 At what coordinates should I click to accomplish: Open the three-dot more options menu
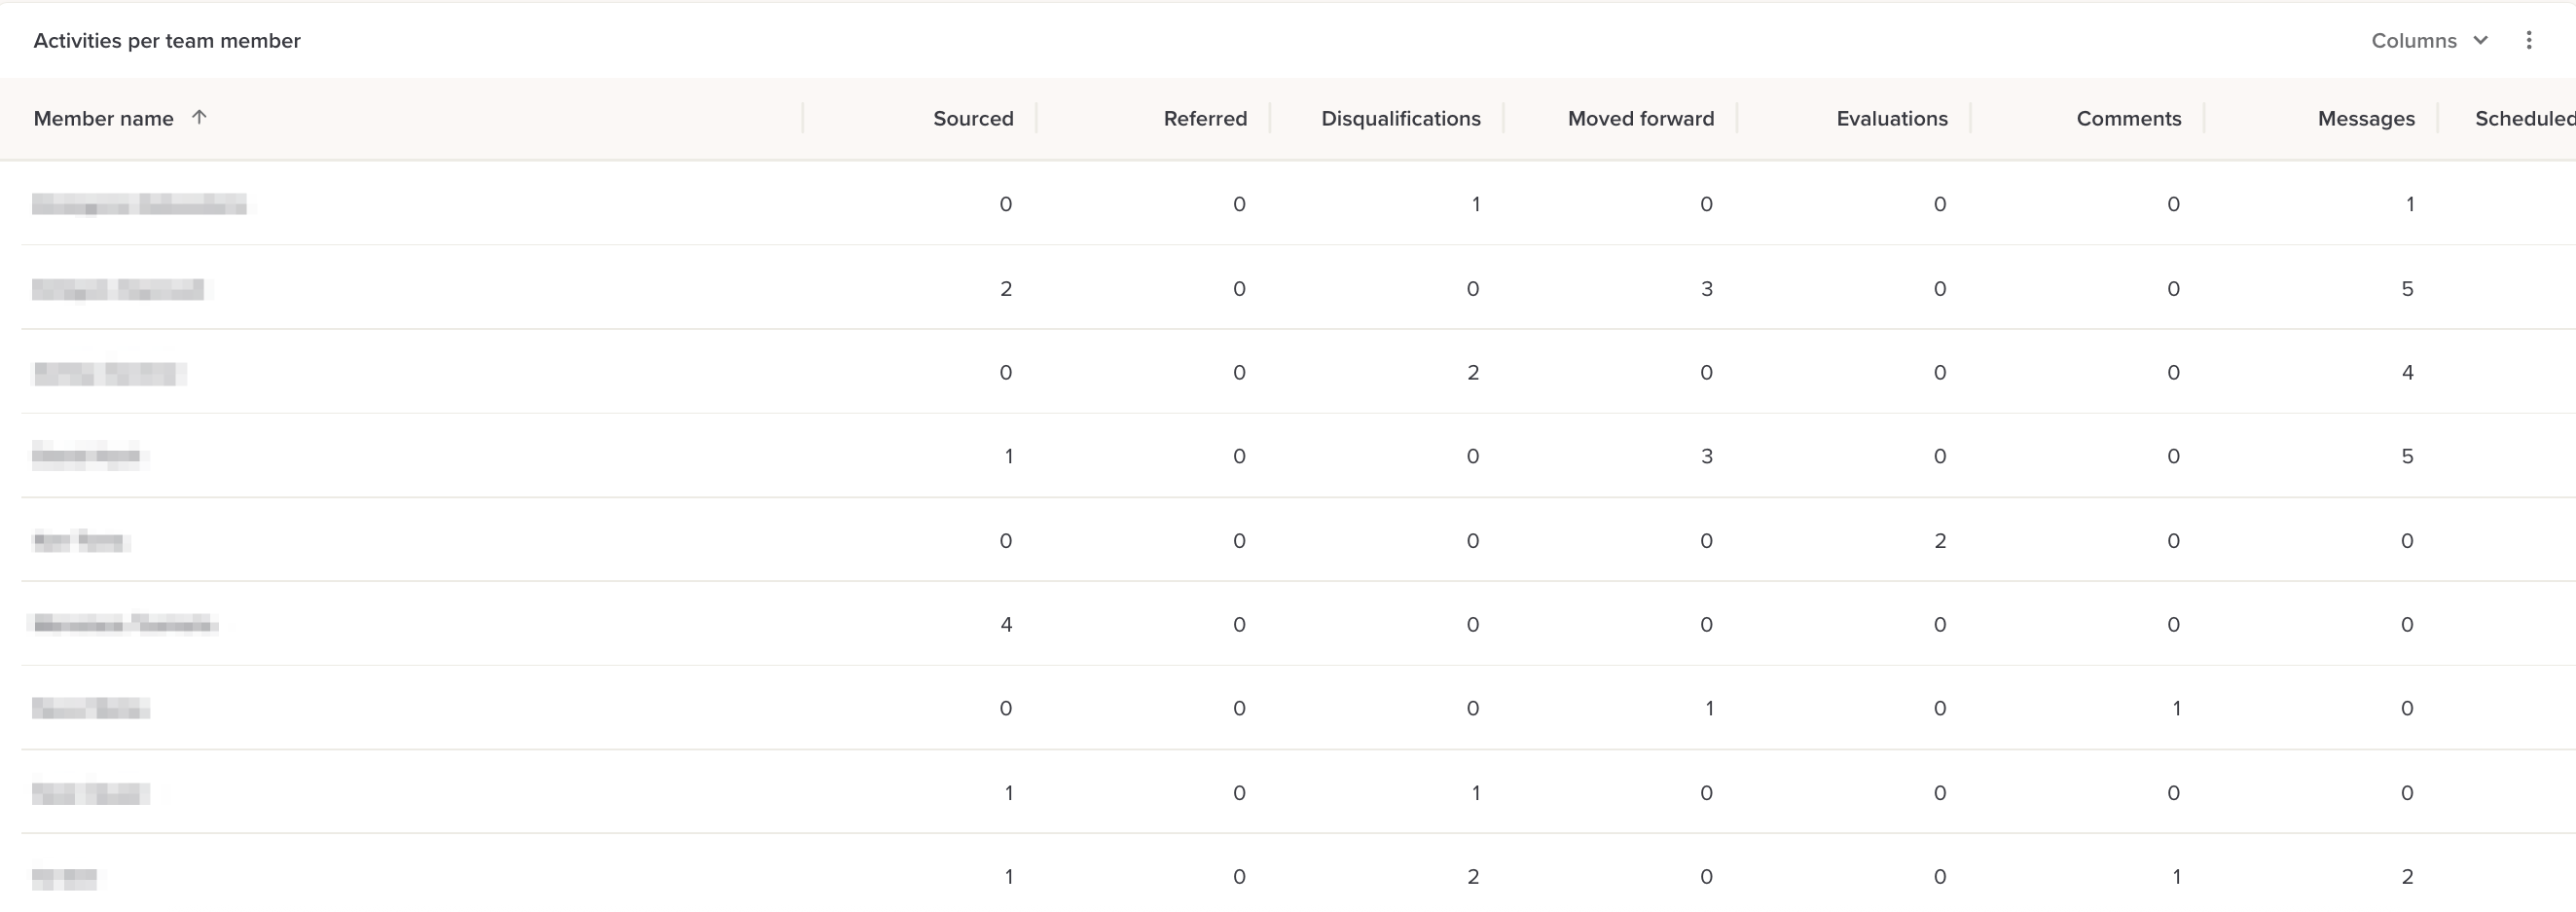coord(2528,40)
